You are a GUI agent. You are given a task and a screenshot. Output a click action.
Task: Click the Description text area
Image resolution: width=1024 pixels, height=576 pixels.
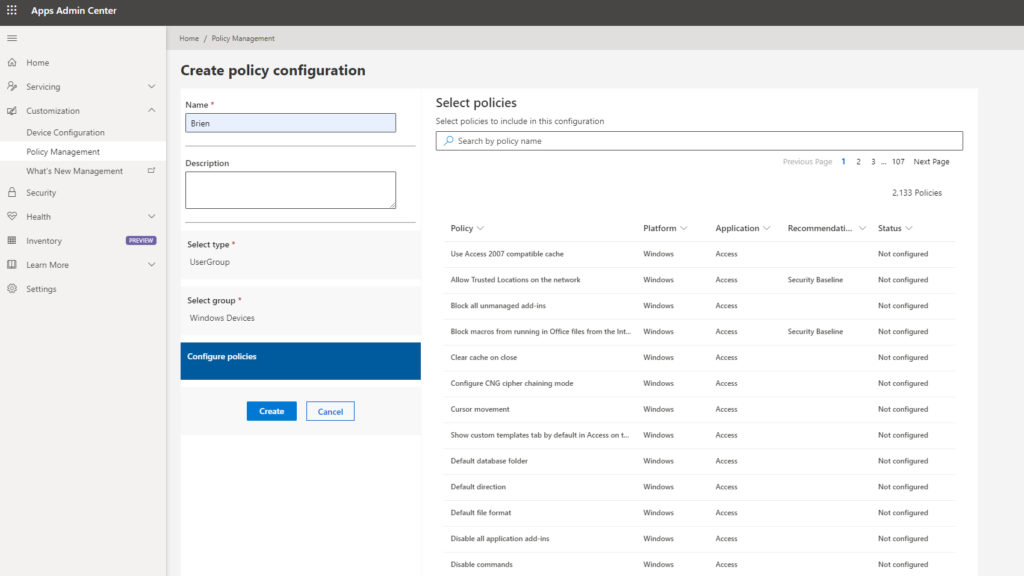[x=291, y=190]
